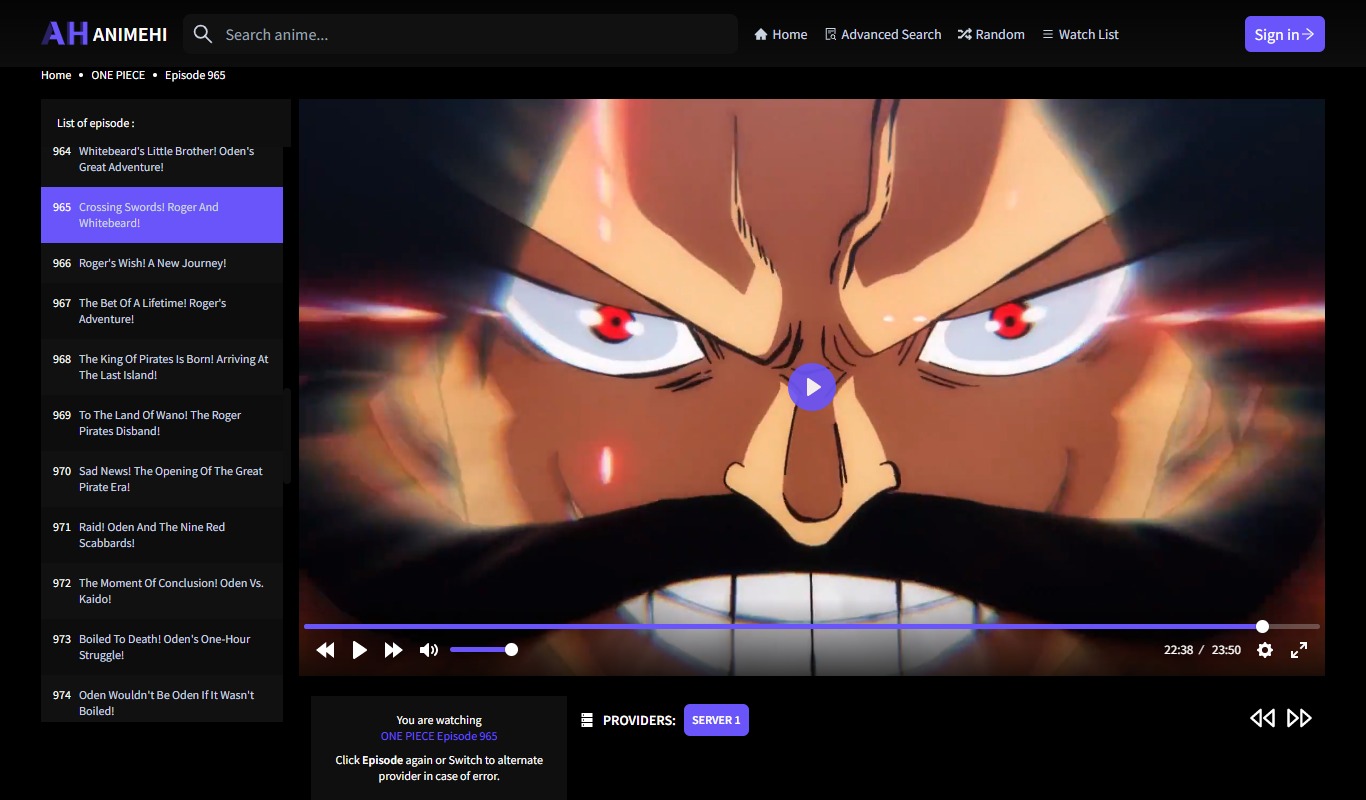Viewport: 1366px width, 800px height.
Task: Open a Random anime
Action: click(991, 34)
